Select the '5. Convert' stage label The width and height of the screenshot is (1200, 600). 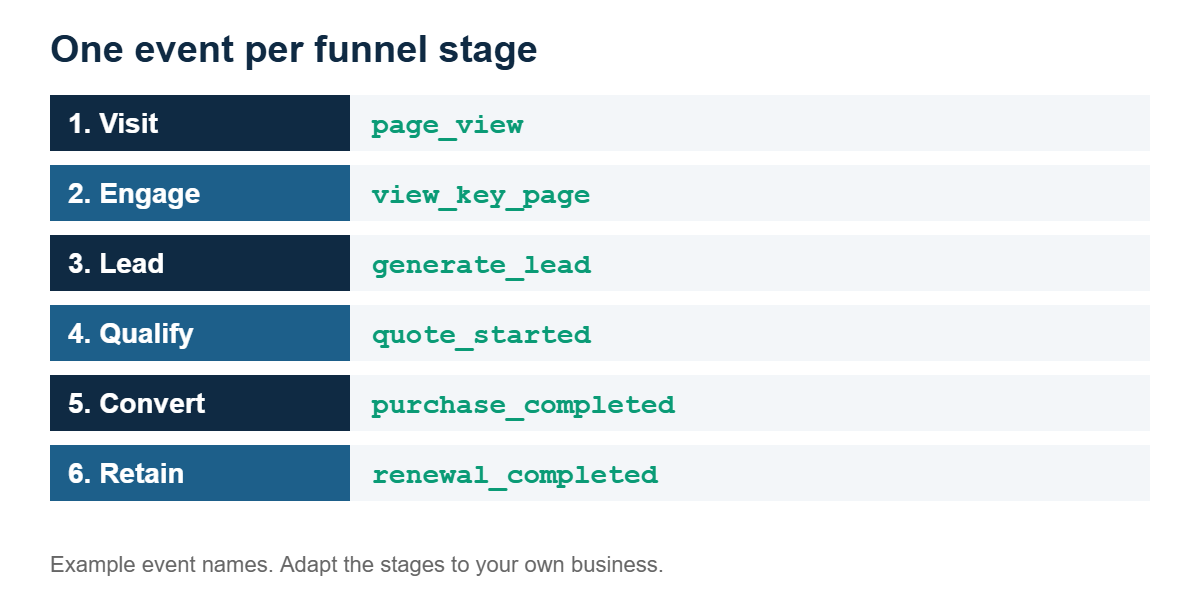[x=200, y=403]
